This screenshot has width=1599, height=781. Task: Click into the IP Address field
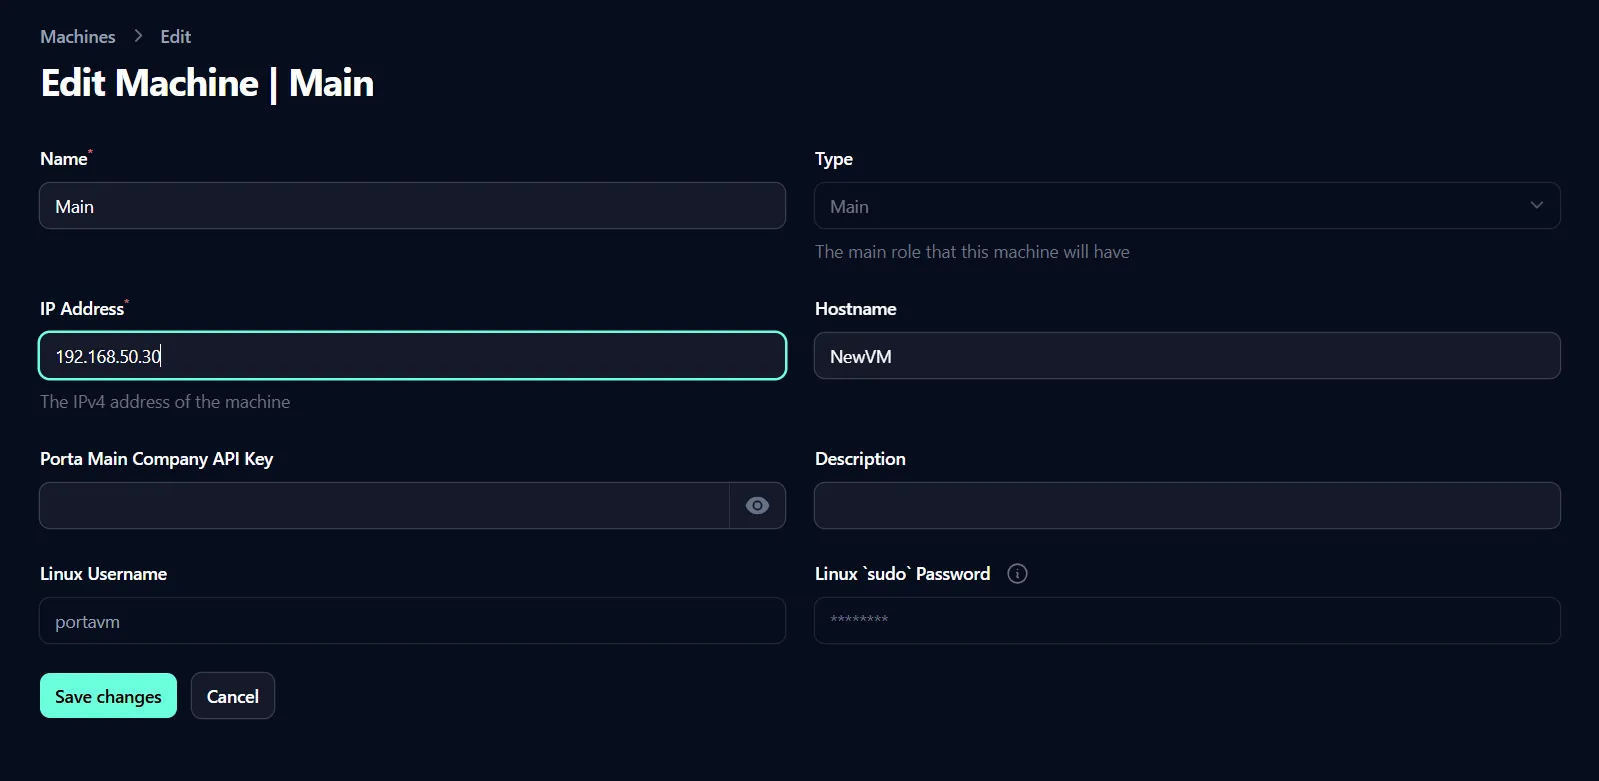412,356
